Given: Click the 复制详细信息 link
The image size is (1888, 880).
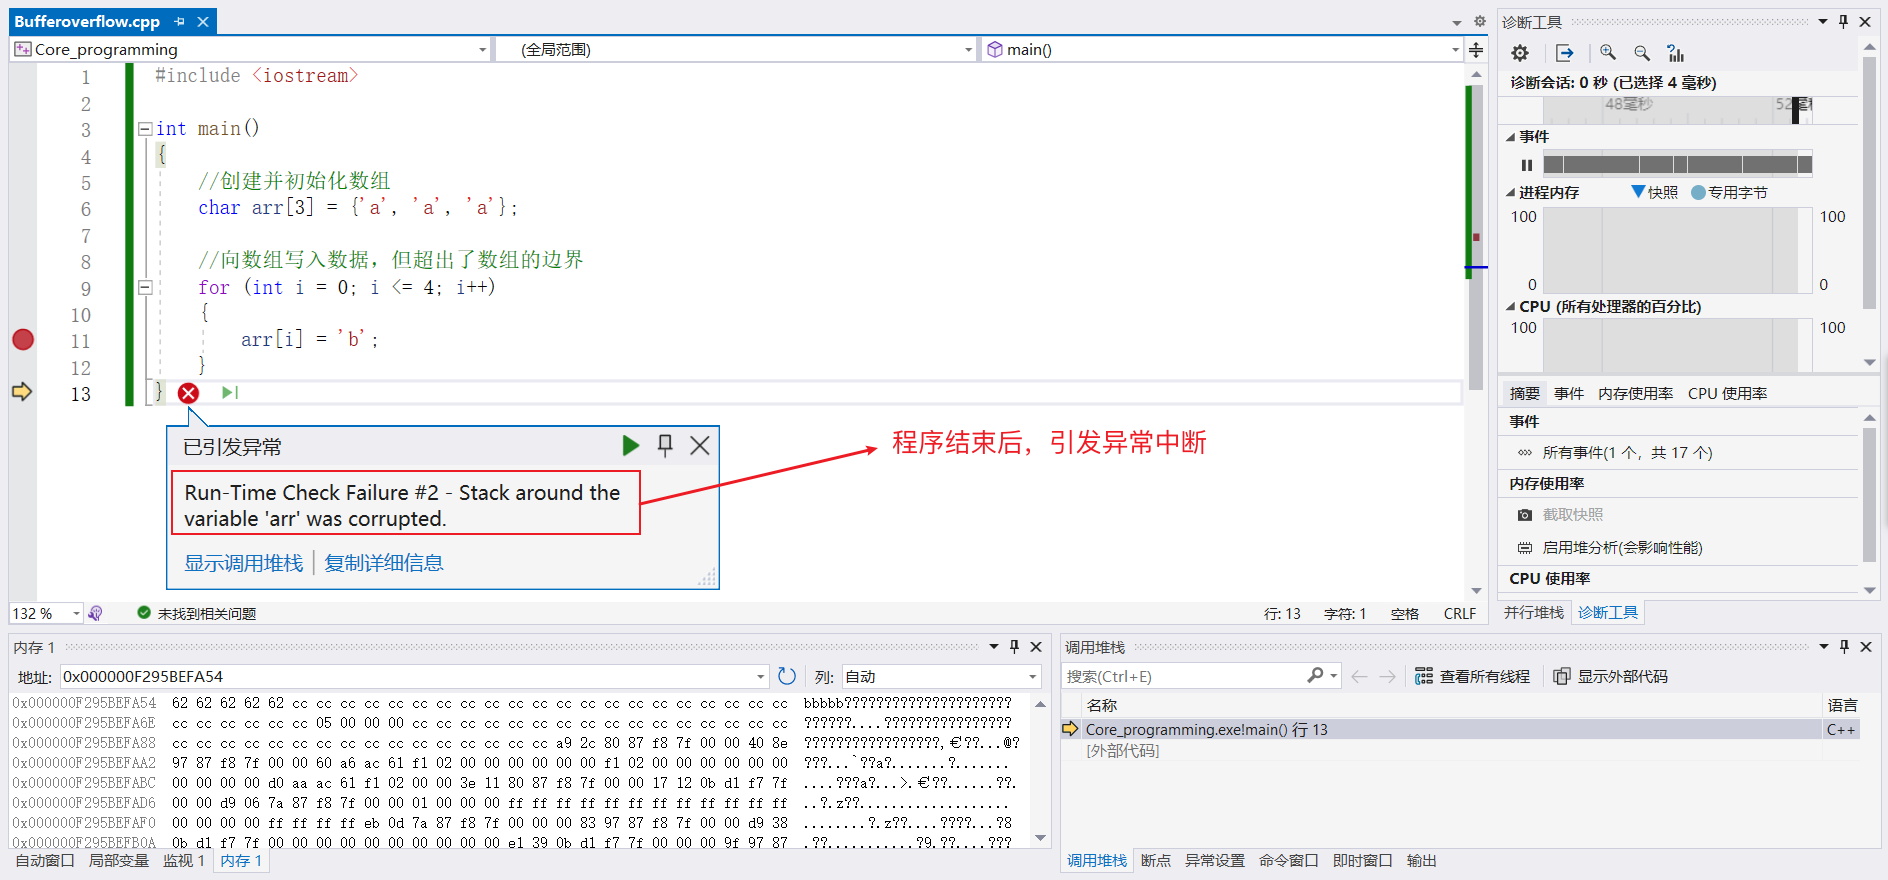Looking at the screenshot, I should coord(383,563).
